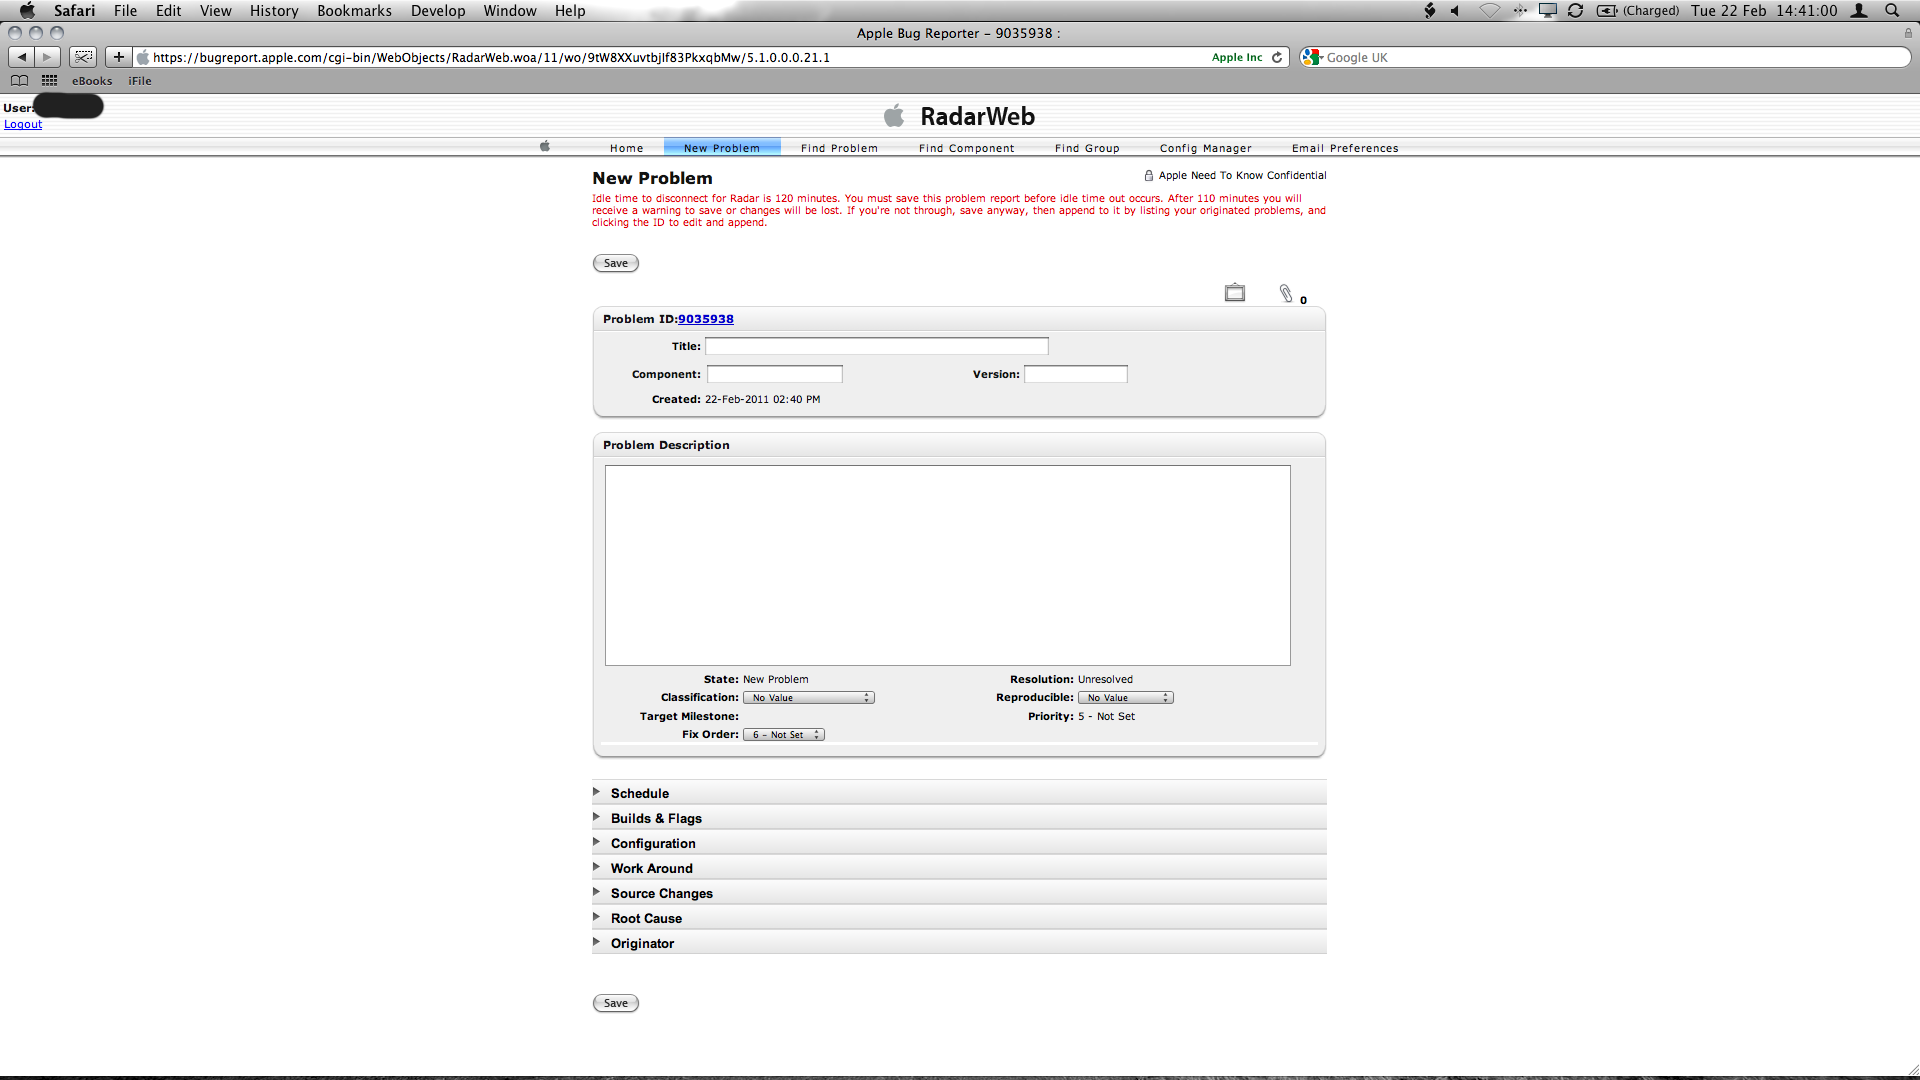Open the Config Manager tab
The width and height of the screenshot is (1920, 1080).
1206,148
